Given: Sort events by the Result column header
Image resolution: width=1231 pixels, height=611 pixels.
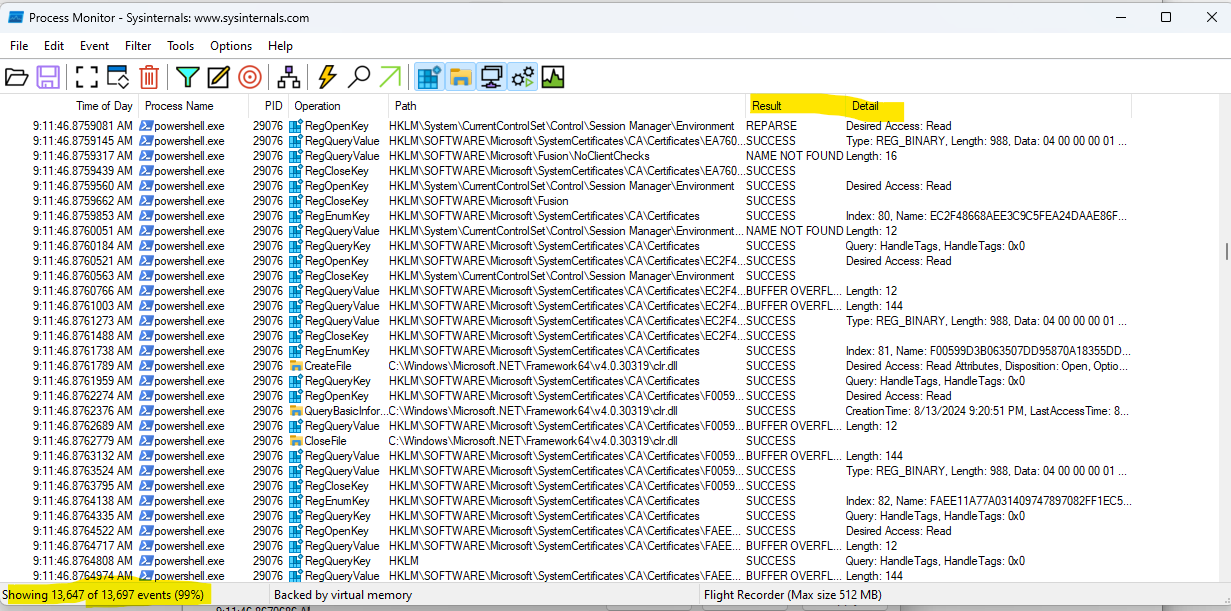Looking at the screenshot, I should (771, 105).
